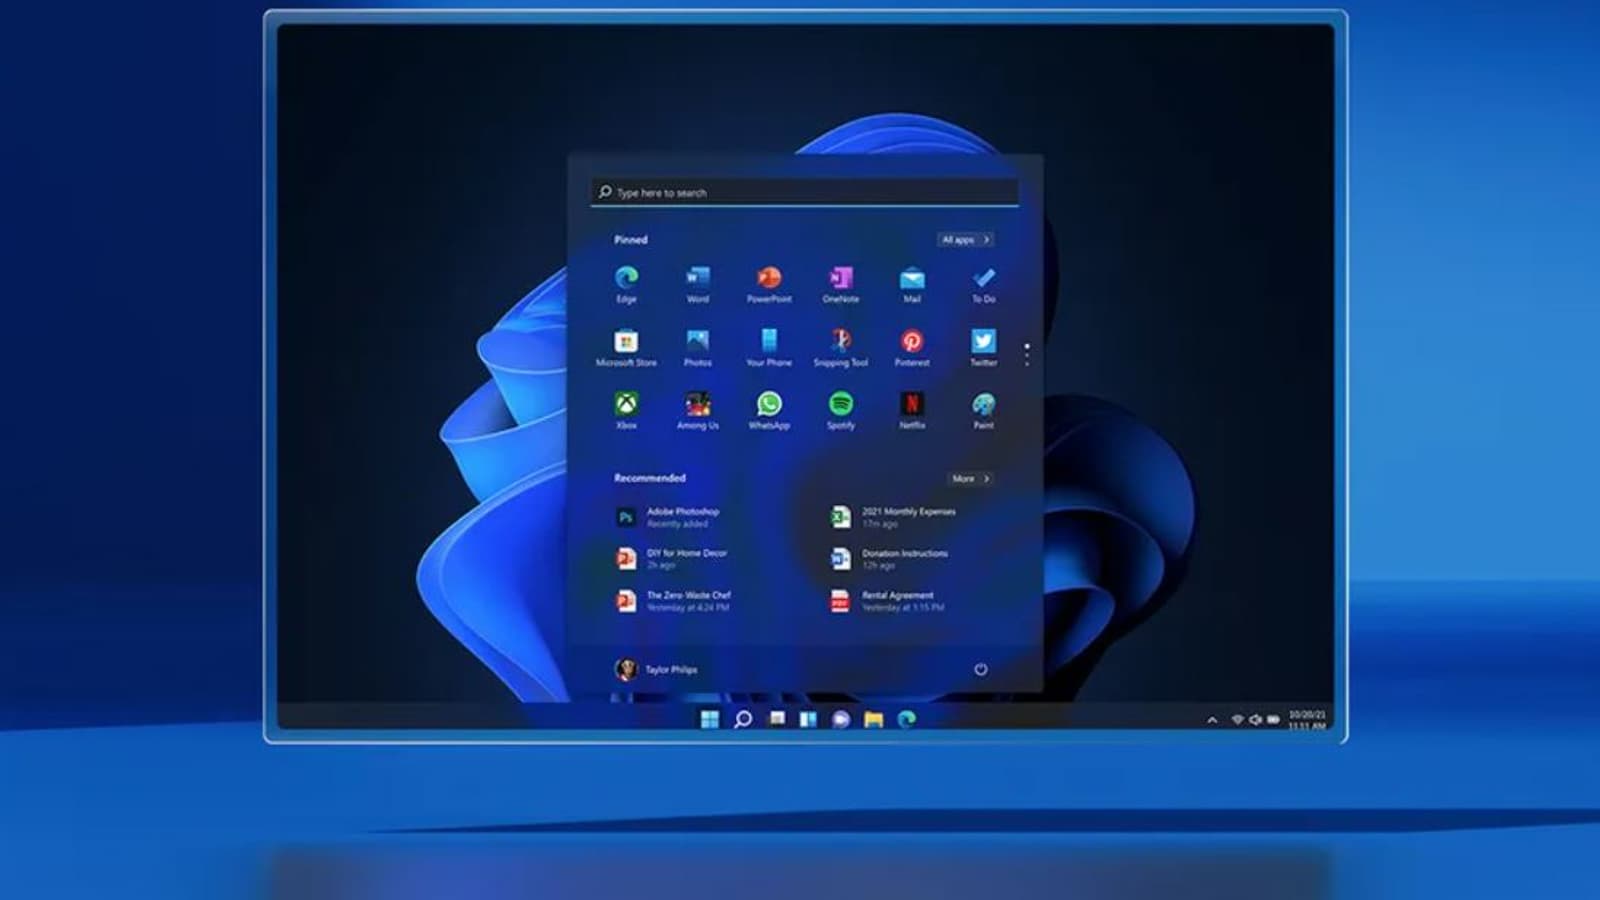Screen dimensions: 1600x900
Task: Show hidden icons in the system tray
Action: tap(1212, 720)
